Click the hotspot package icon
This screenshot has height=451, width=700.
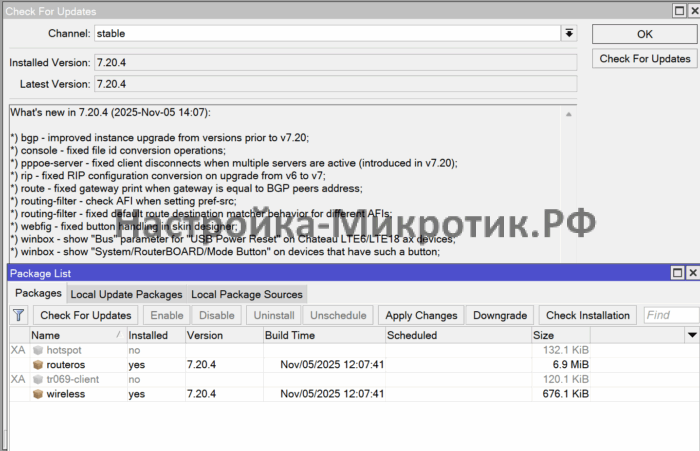coord(38,351)
